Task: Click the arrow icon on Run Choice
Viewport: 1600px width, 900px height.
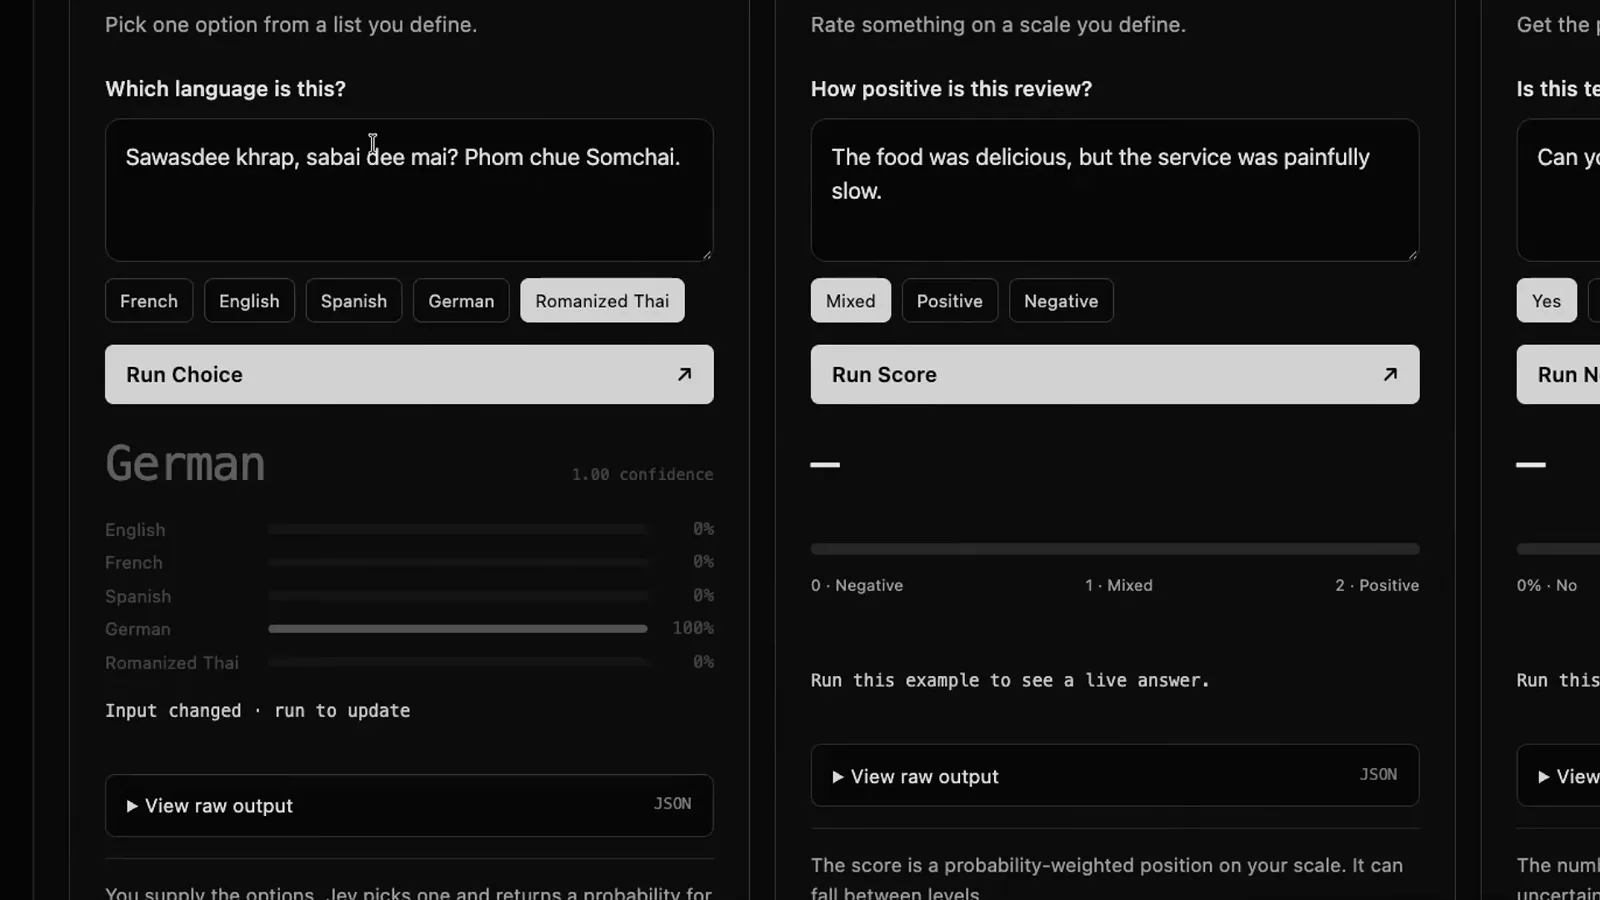Action: pos(684,374)
